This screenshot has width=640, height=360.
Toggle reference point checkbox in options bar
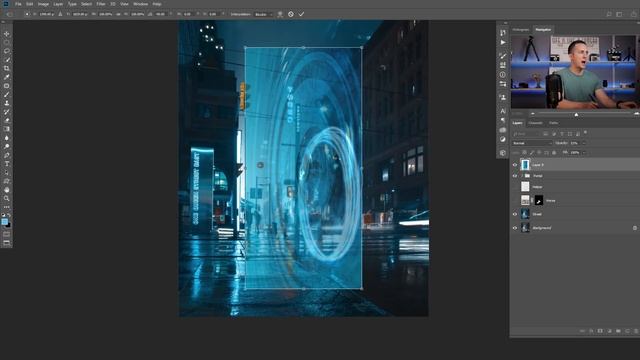coord(27,14)
